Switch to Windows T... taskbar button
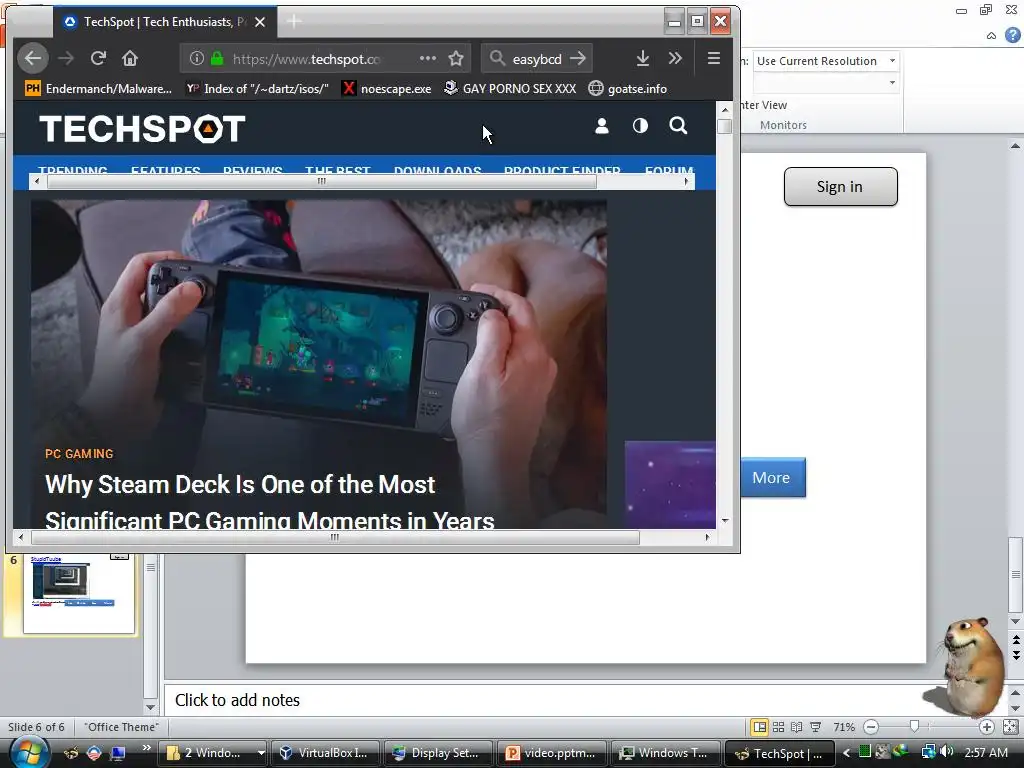1024x768 pixels. coord(665,753)
